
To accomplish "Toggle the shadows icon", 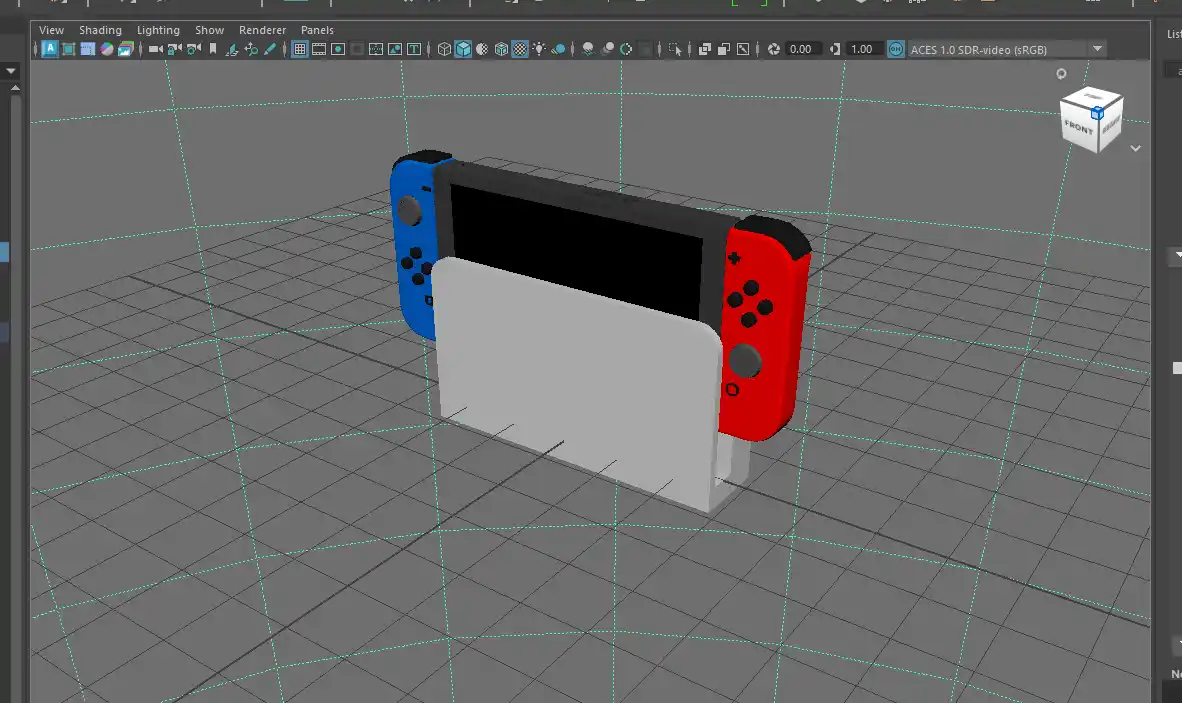I will click(x=559, y=49).
